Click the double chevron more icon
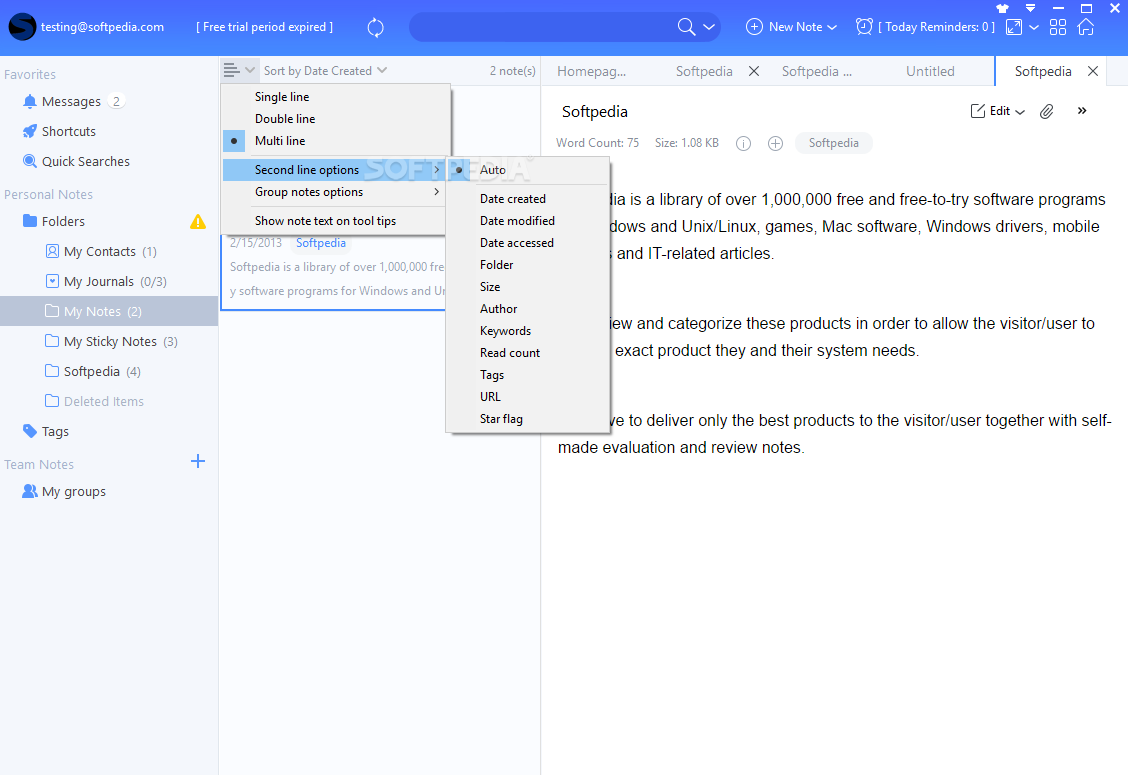Viewport: 1128px width, 775px height. 1082,111
